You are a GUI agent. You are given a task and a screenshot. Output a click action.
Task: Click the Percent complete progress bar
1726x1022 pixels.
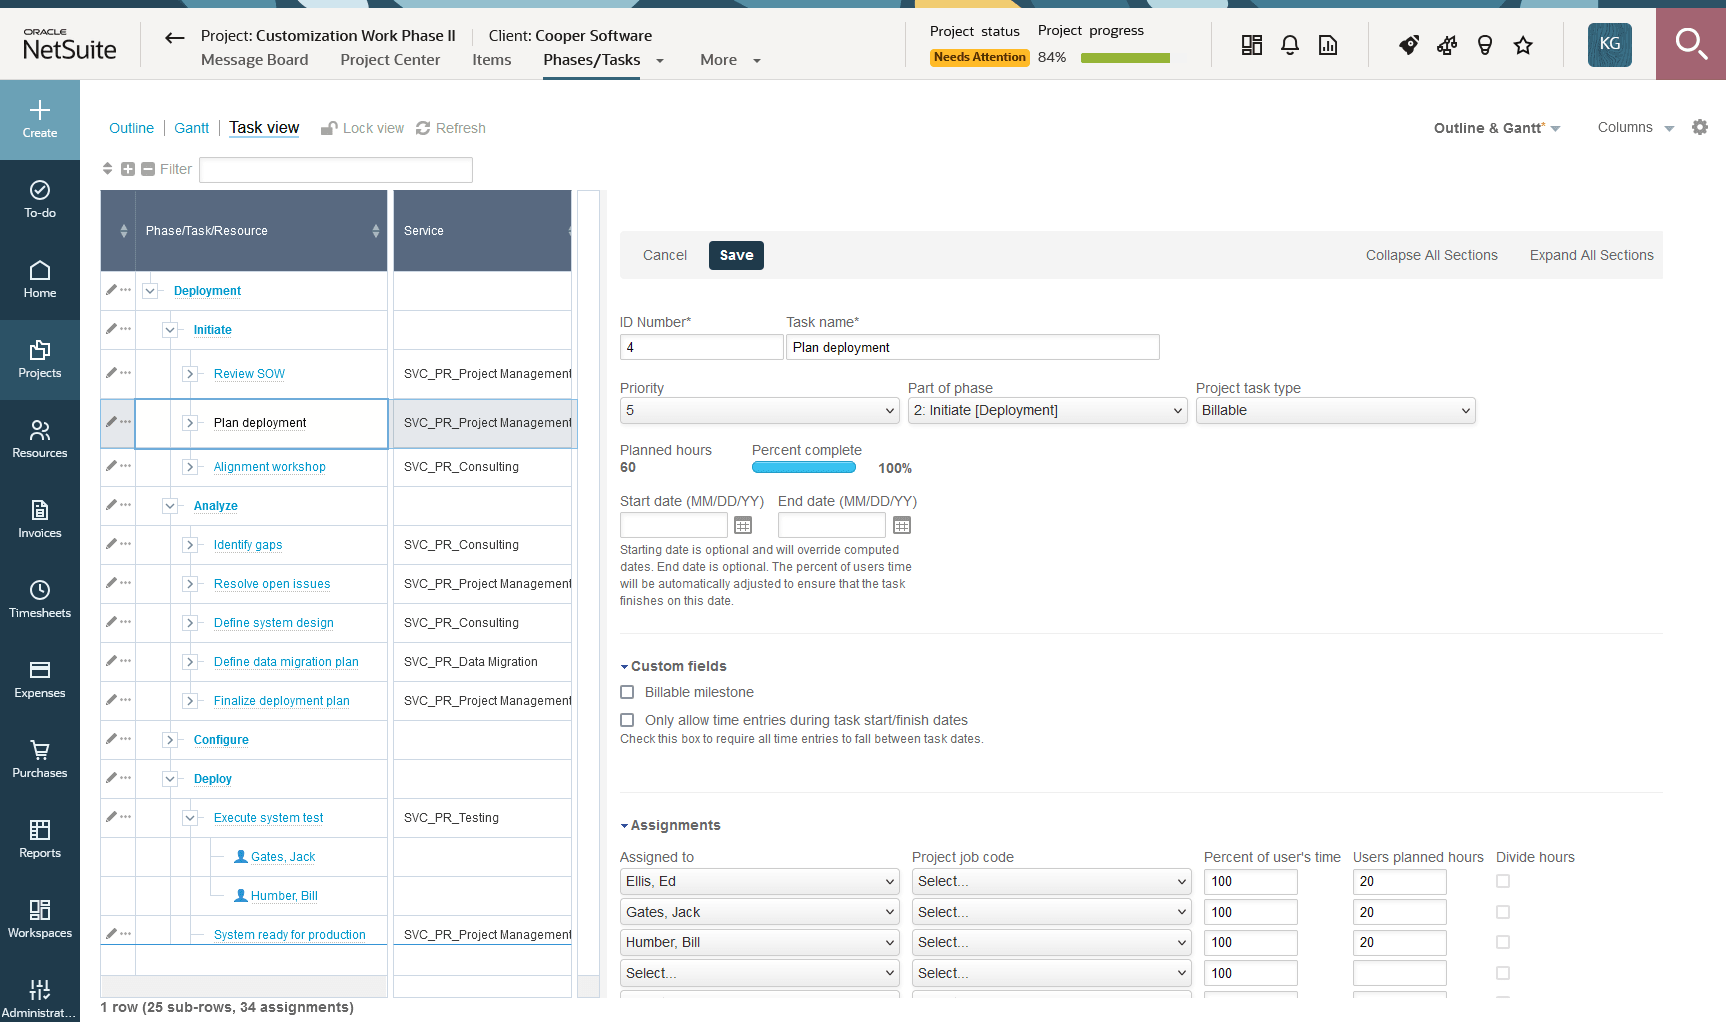click(804, 467)
